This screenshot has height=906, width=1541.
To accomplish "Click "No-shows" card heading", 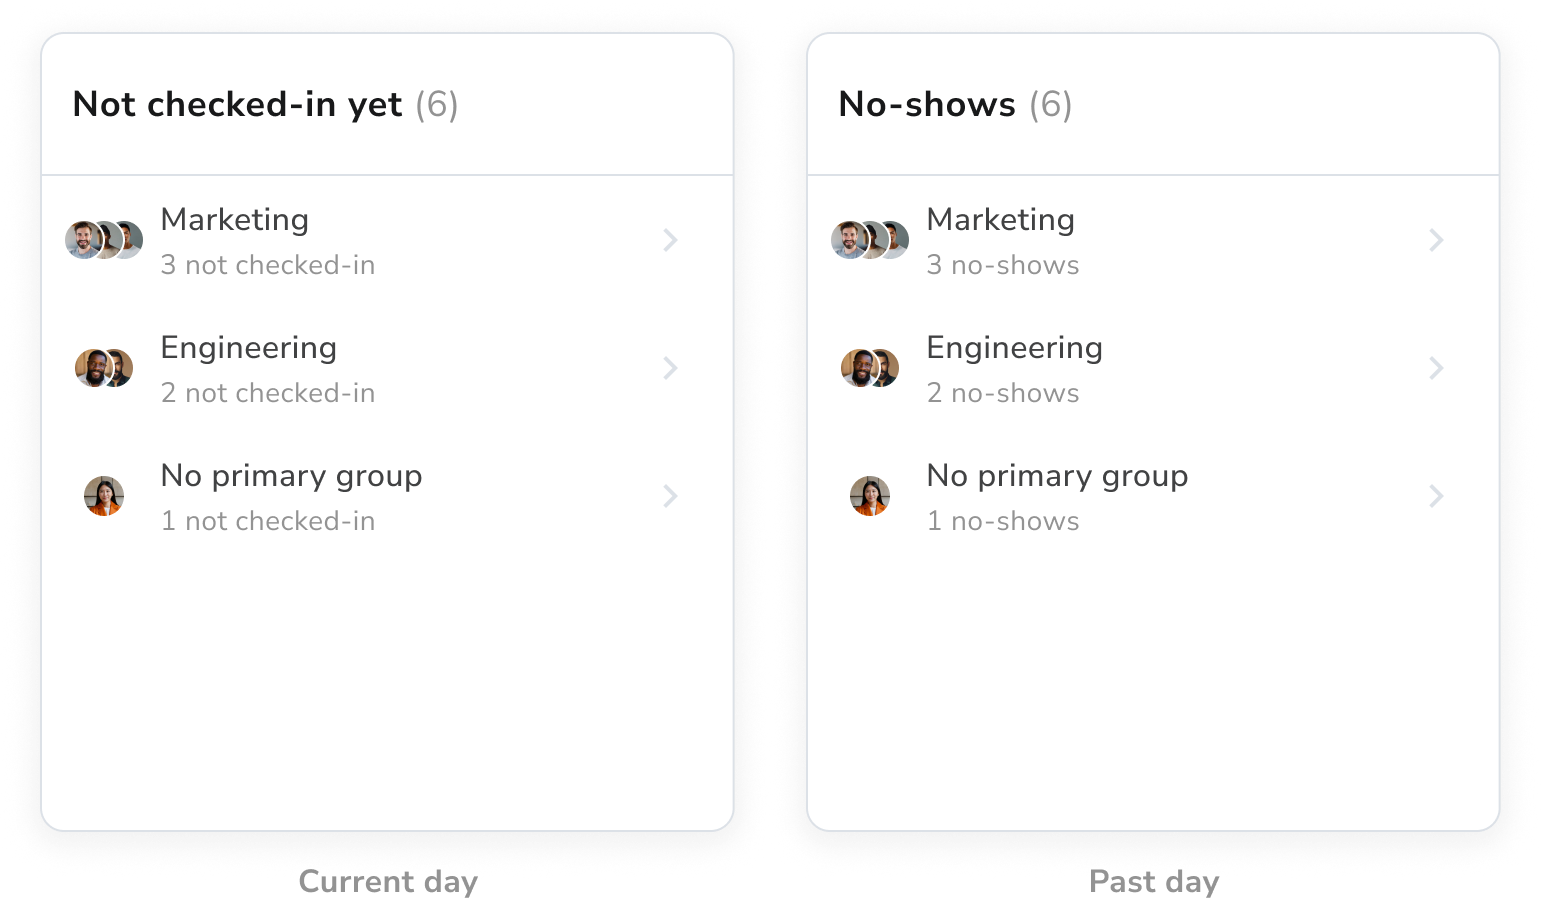I will pos(927,105).
